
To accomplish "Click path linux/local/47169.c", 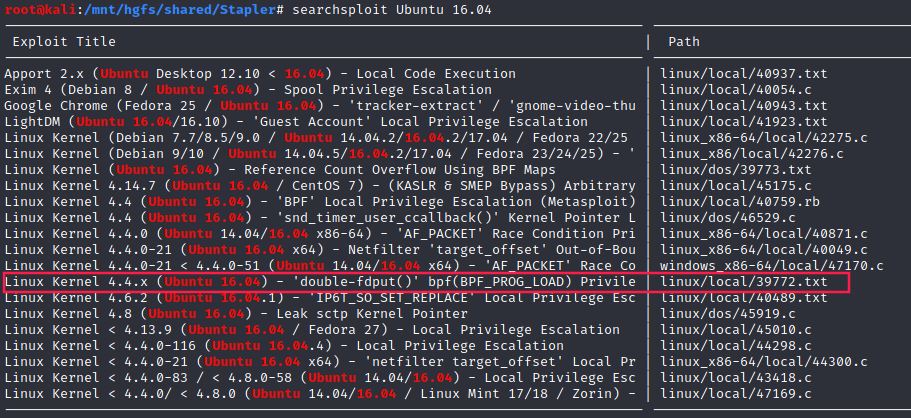I will tap(736, 394).
